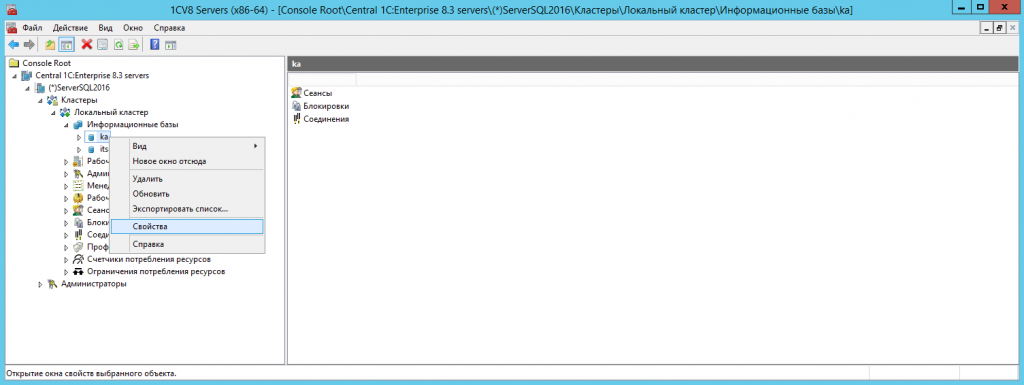
Task: Open the Окно menu
Action: [x=133, y=28]
